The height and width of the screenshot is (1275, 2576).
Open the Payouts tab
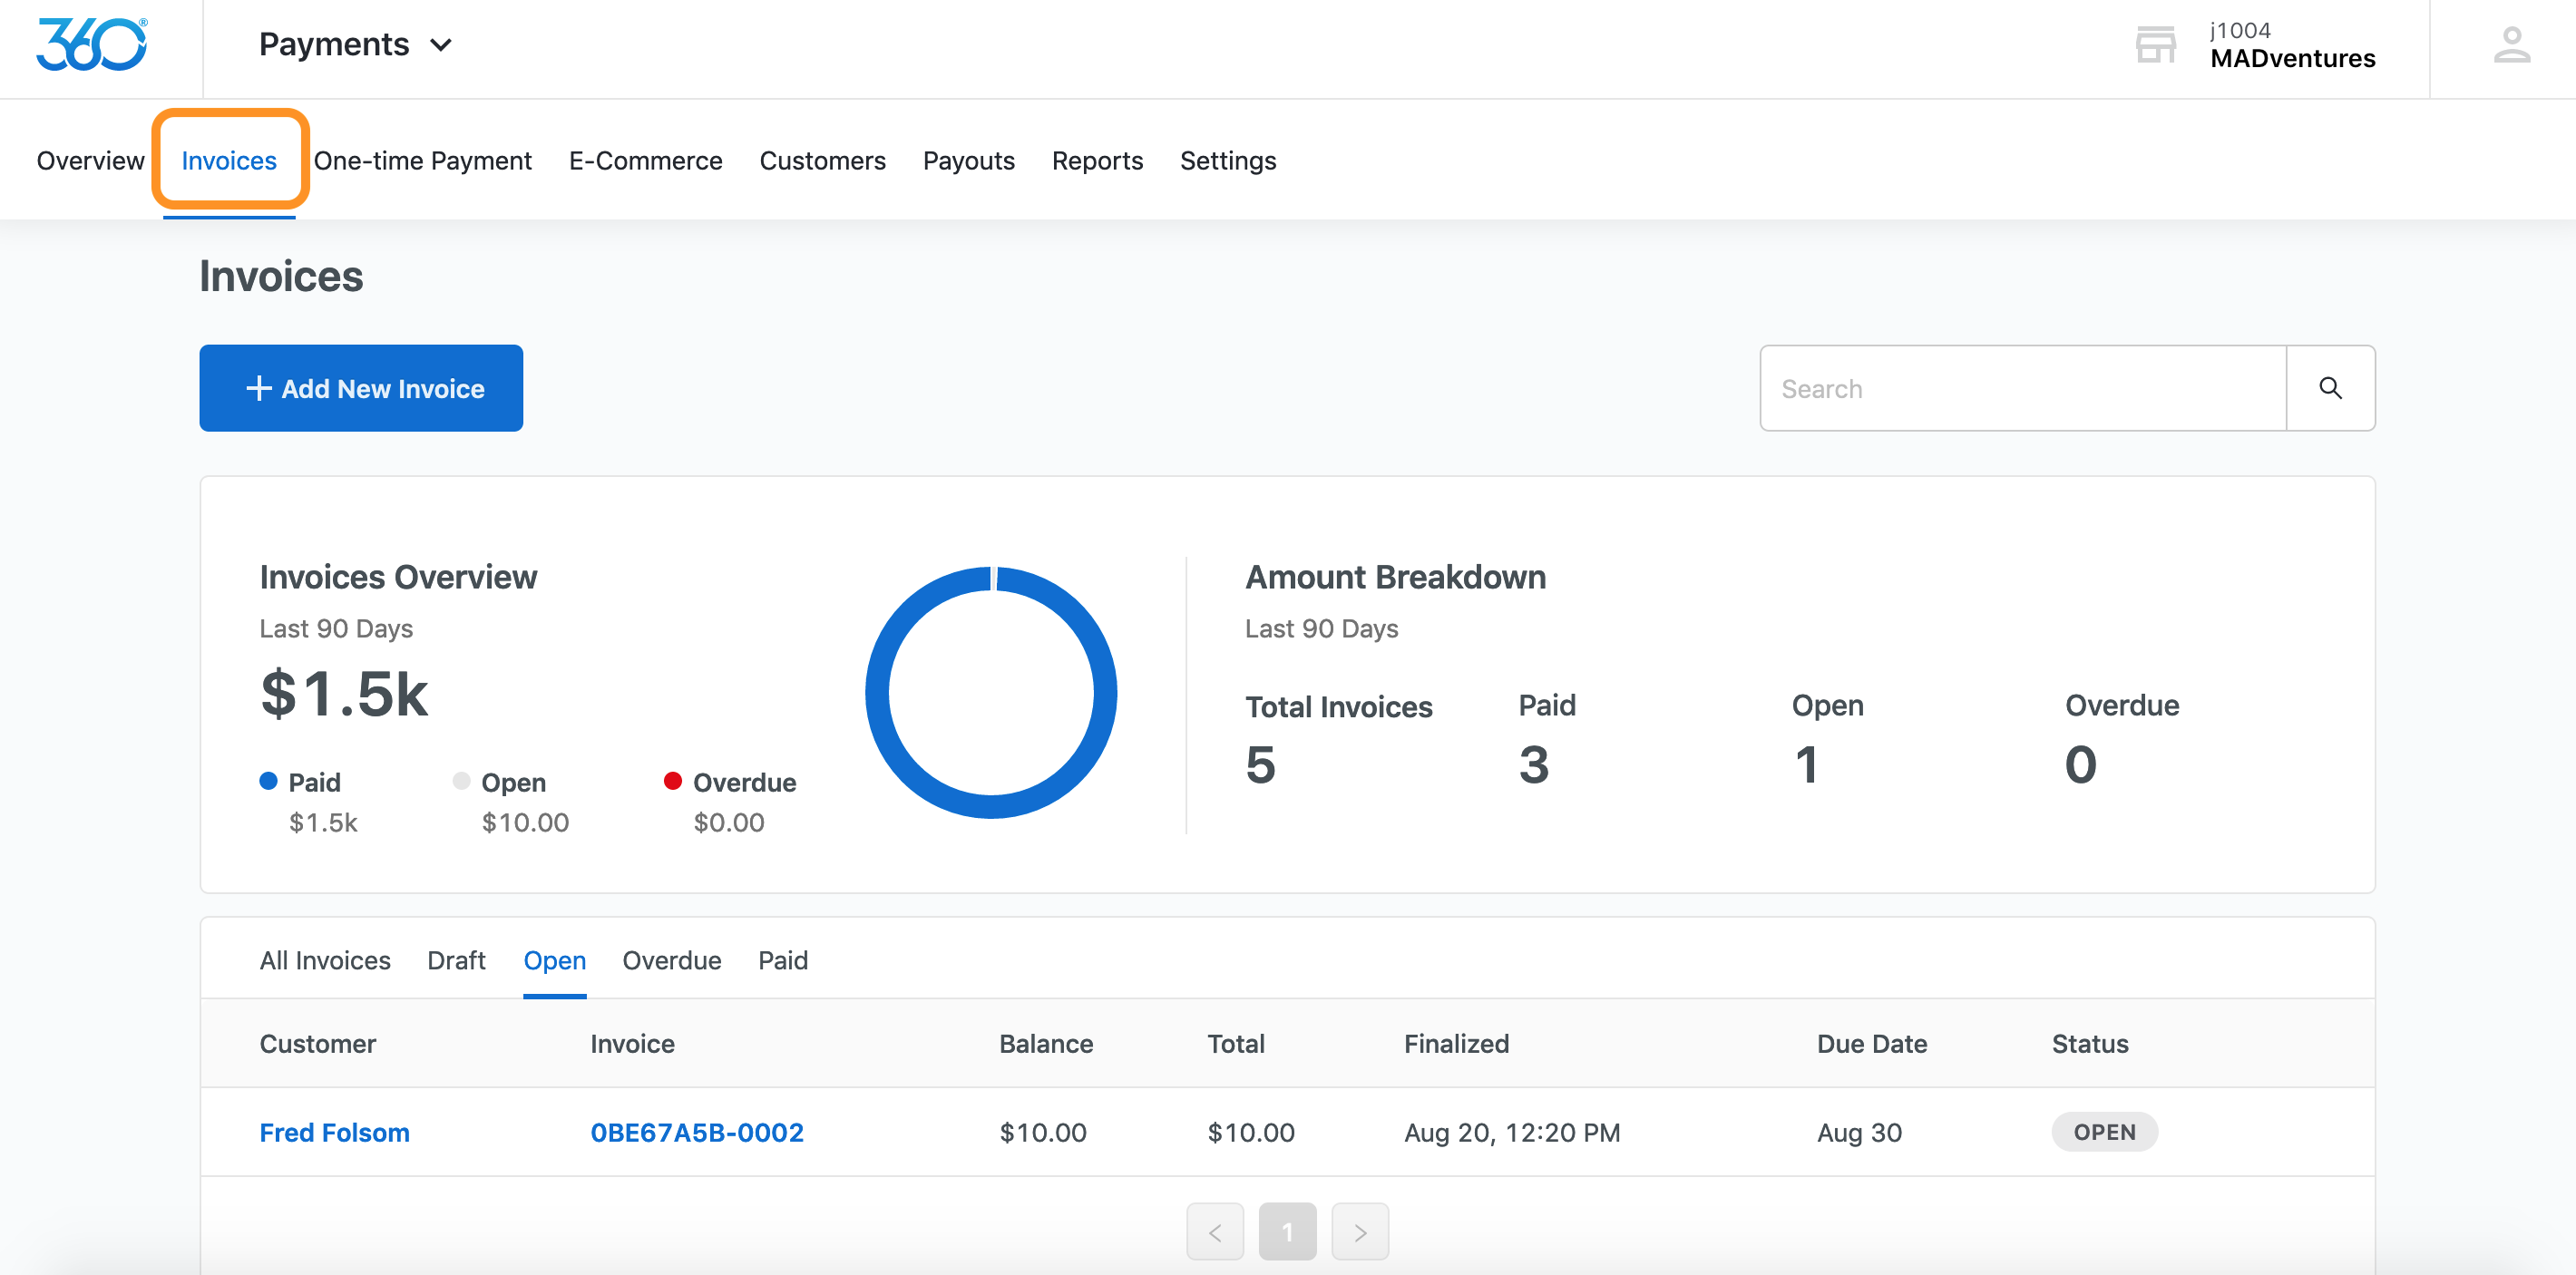(968, 160)
